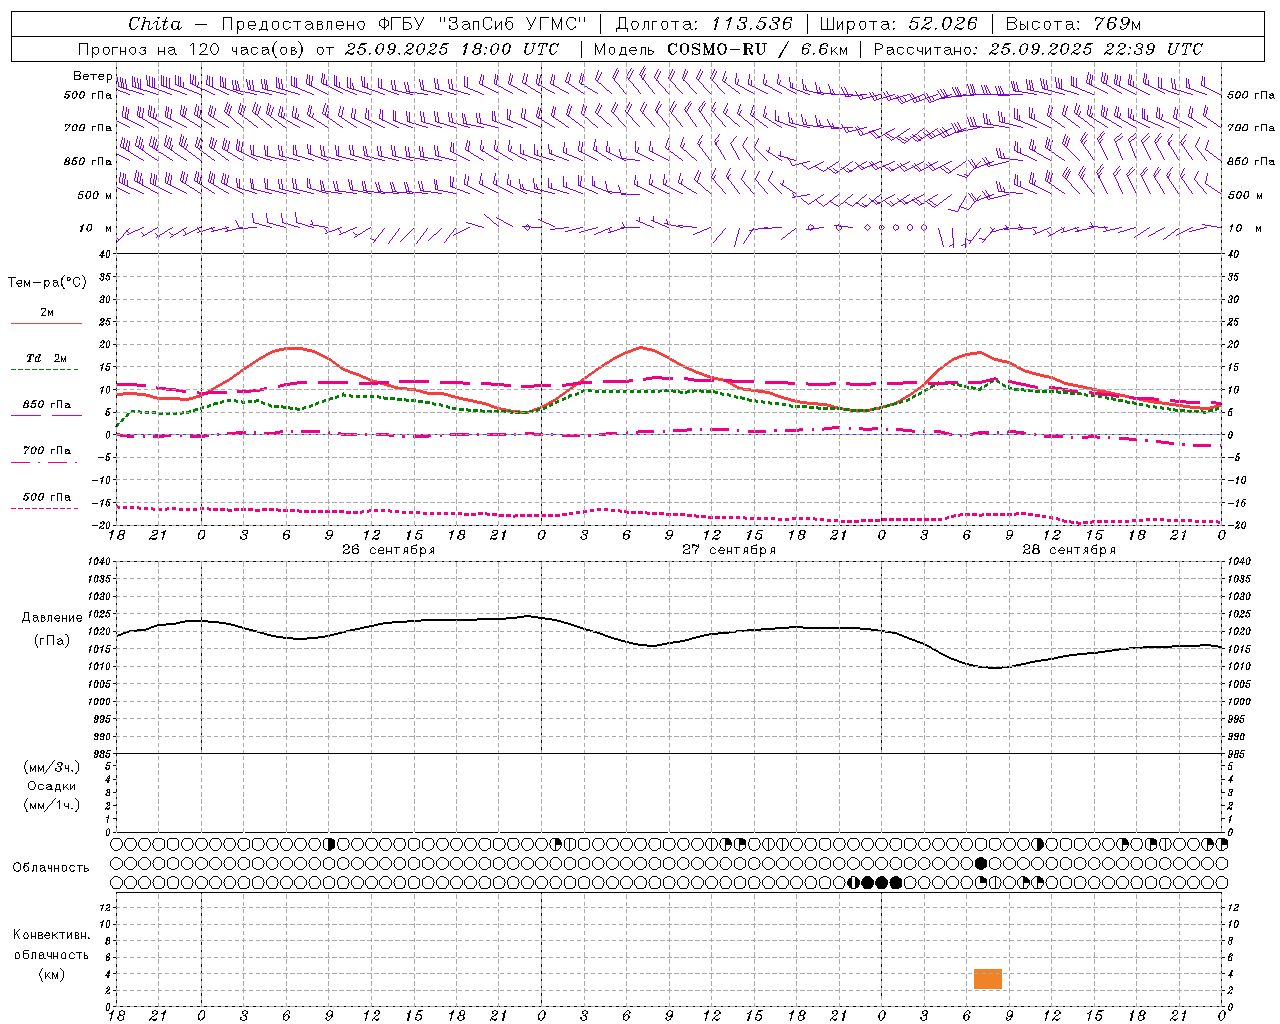The height and width of the screenshot is (1024, 1280).
Task: Click "(км)" unit under convective cloudiness
Action: pos(51,974)
